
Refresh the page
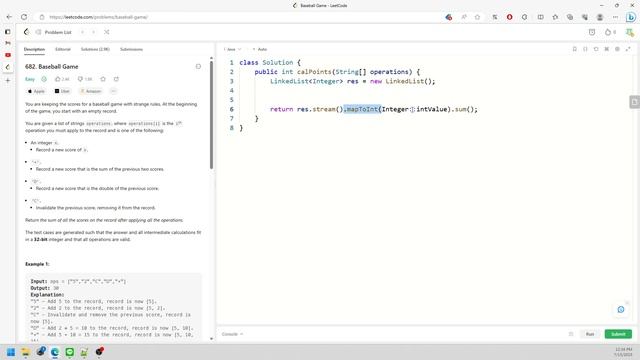coord(24,17)
